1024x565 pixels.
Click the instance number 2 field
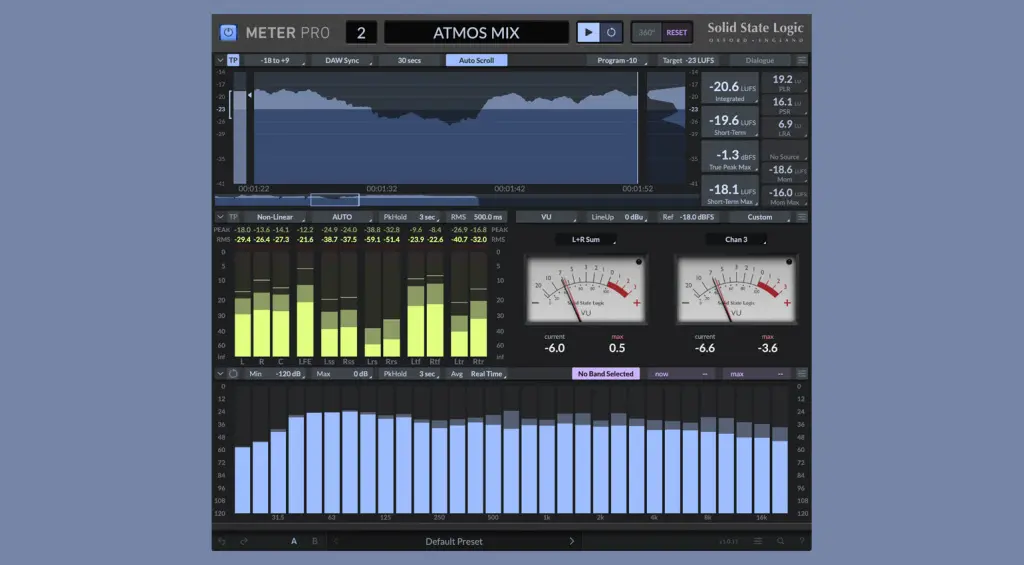point(361,33)
